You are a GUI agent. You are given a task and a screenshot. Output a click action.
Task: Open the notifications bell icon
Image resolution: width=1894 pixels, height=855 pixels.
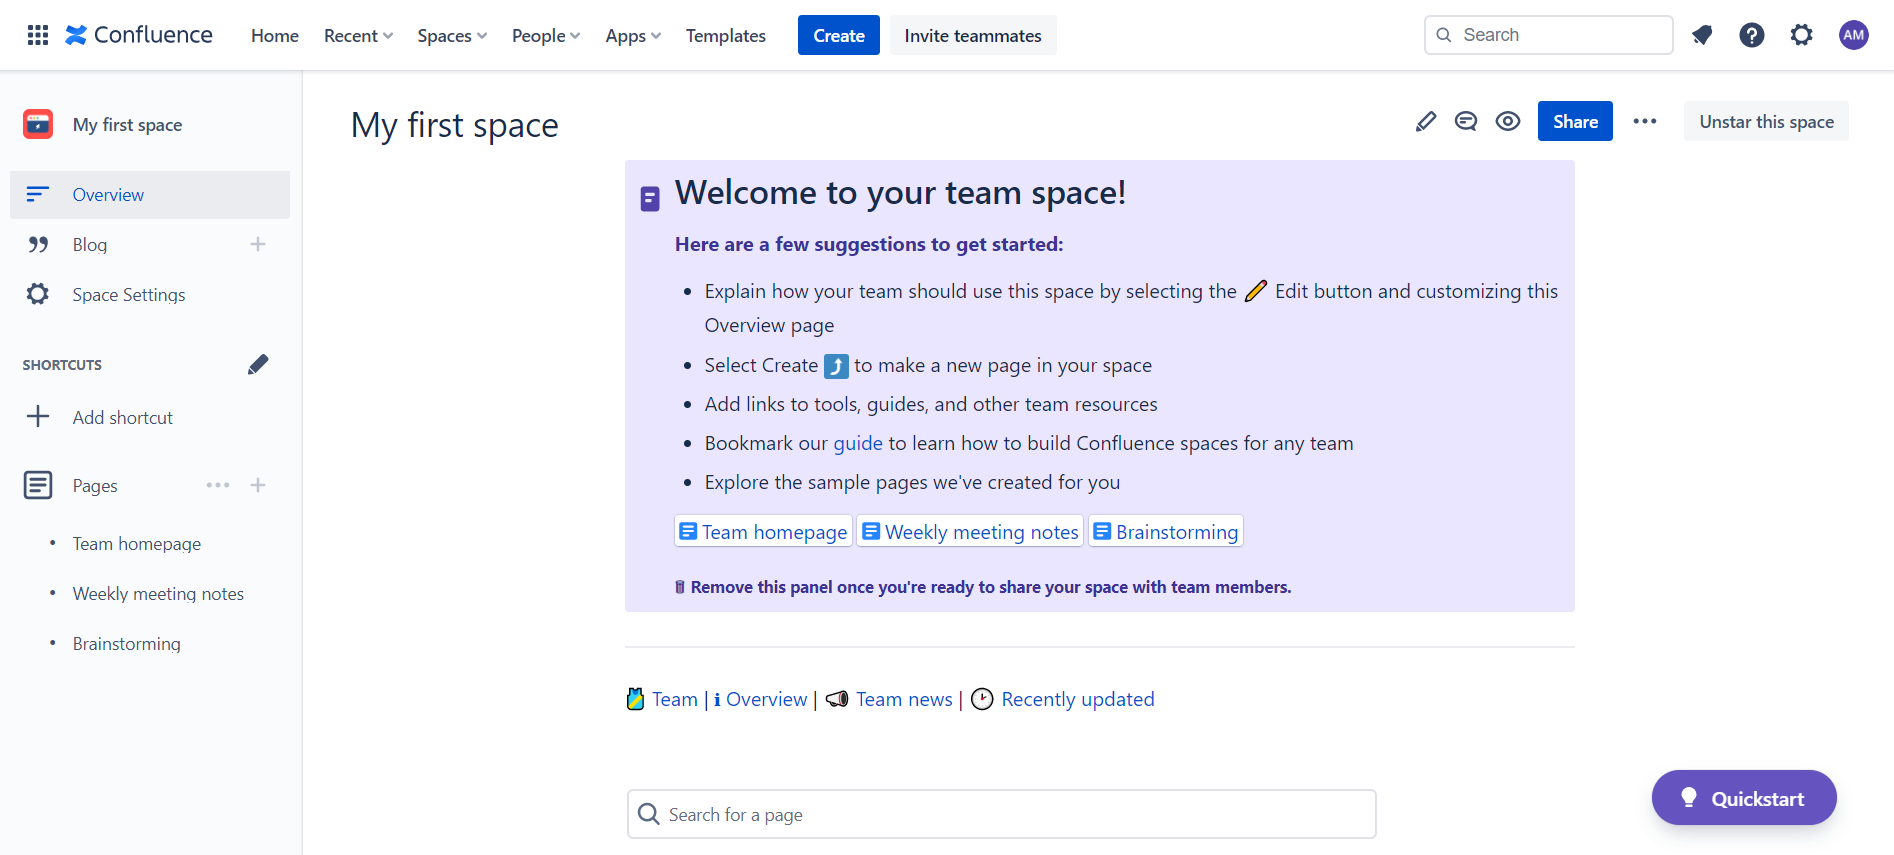click(1702, 35)
